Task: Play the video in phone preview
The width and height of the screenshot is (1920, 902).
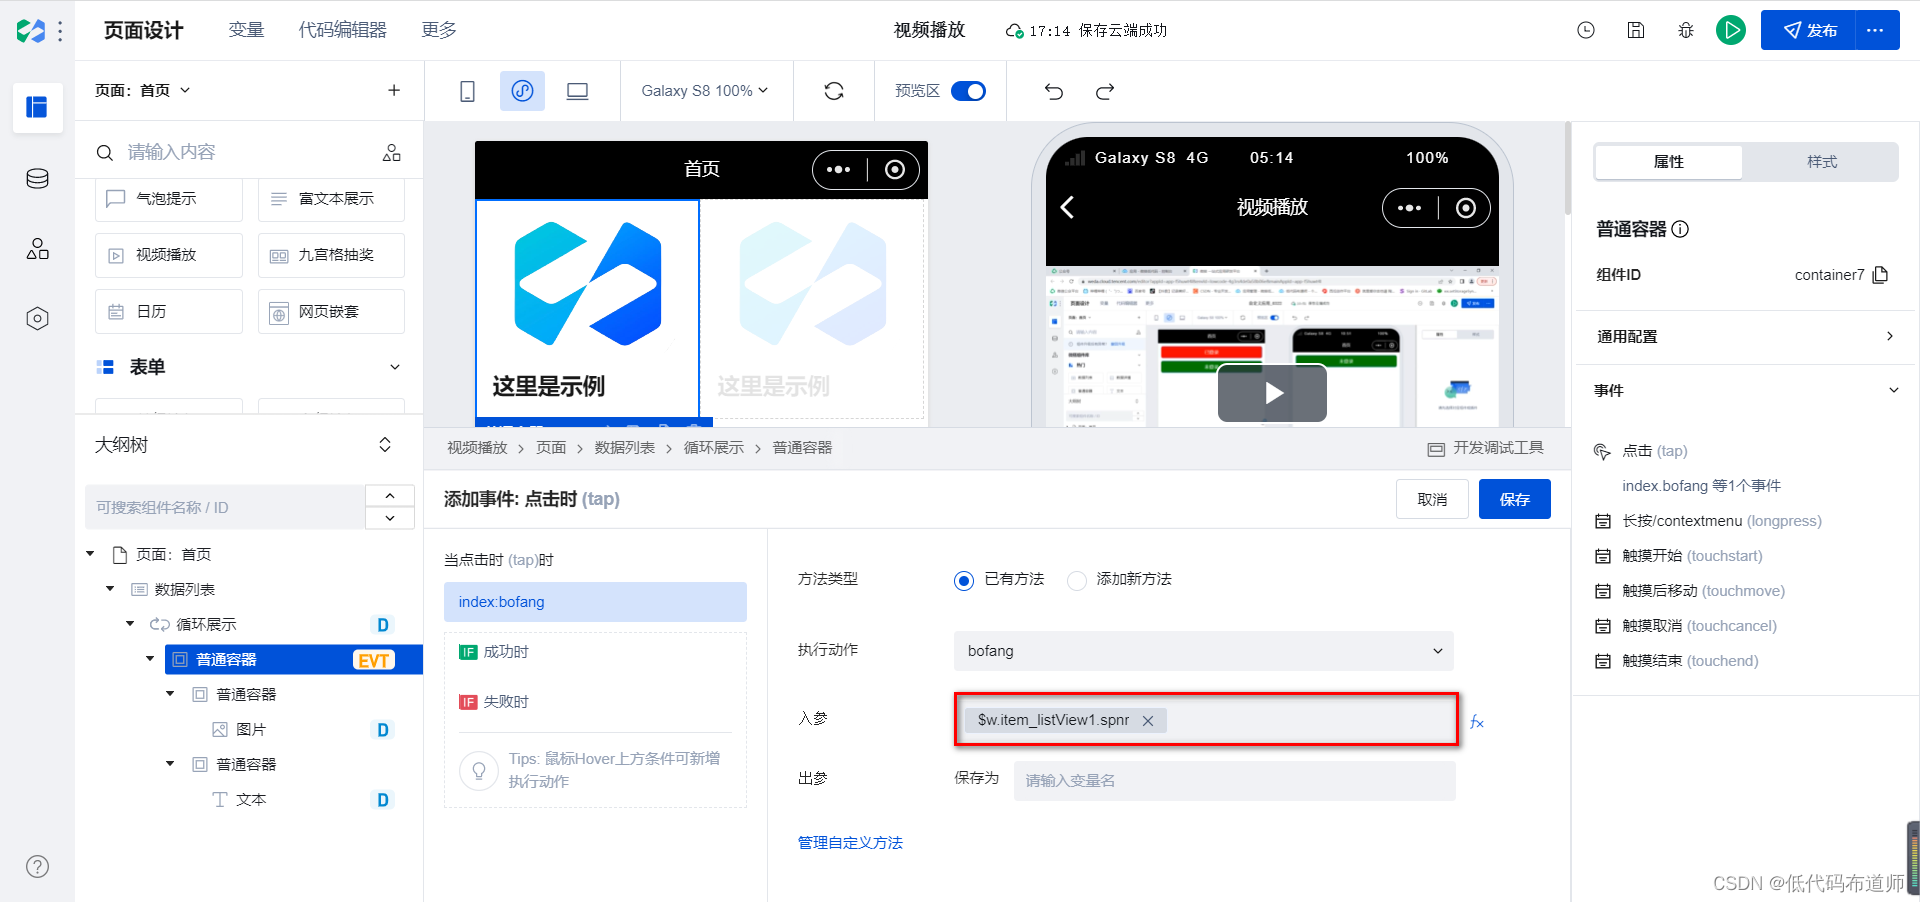Action: point(1272,393)
